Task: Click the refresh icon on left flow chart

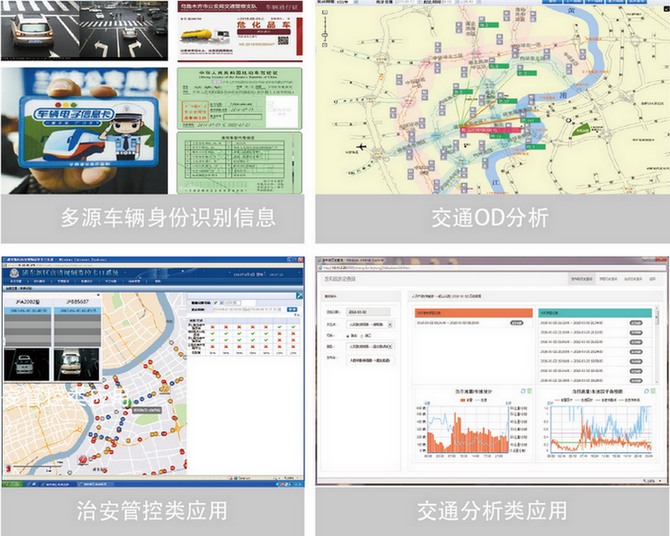Action: pos(523,391)
